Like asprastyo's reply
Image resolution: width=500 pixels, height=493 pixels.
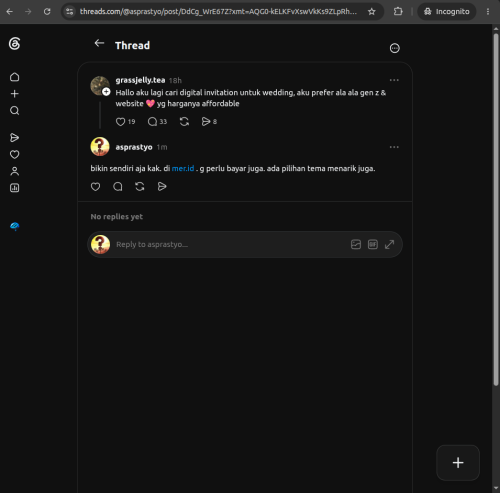tap(96, 187)
